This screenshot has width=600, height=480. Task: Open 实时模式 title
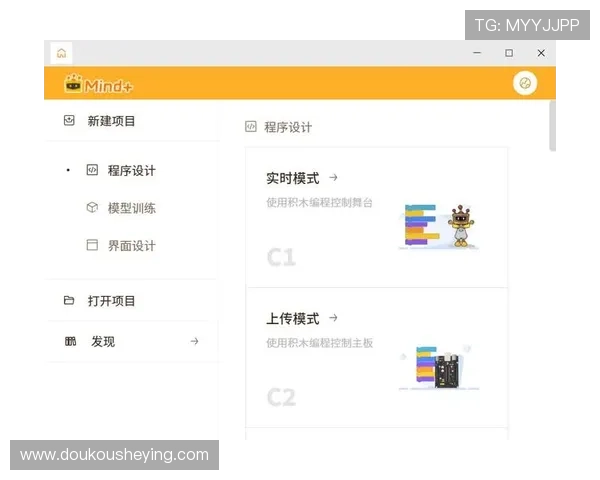point(293,178)
